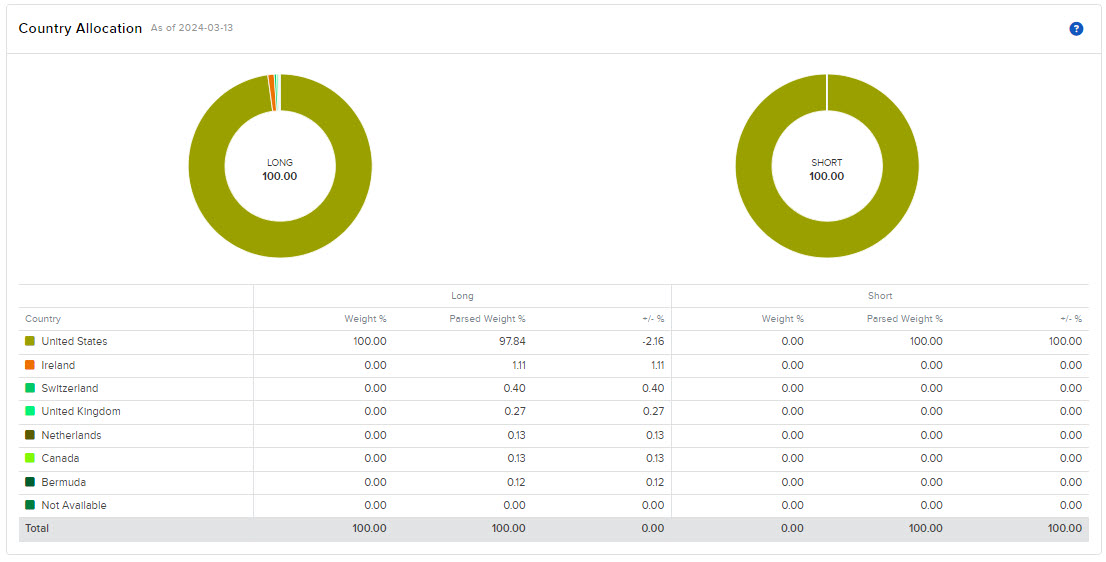Select the United States row label
Screen dimensions: 1106x562
(x=74, y=342)
